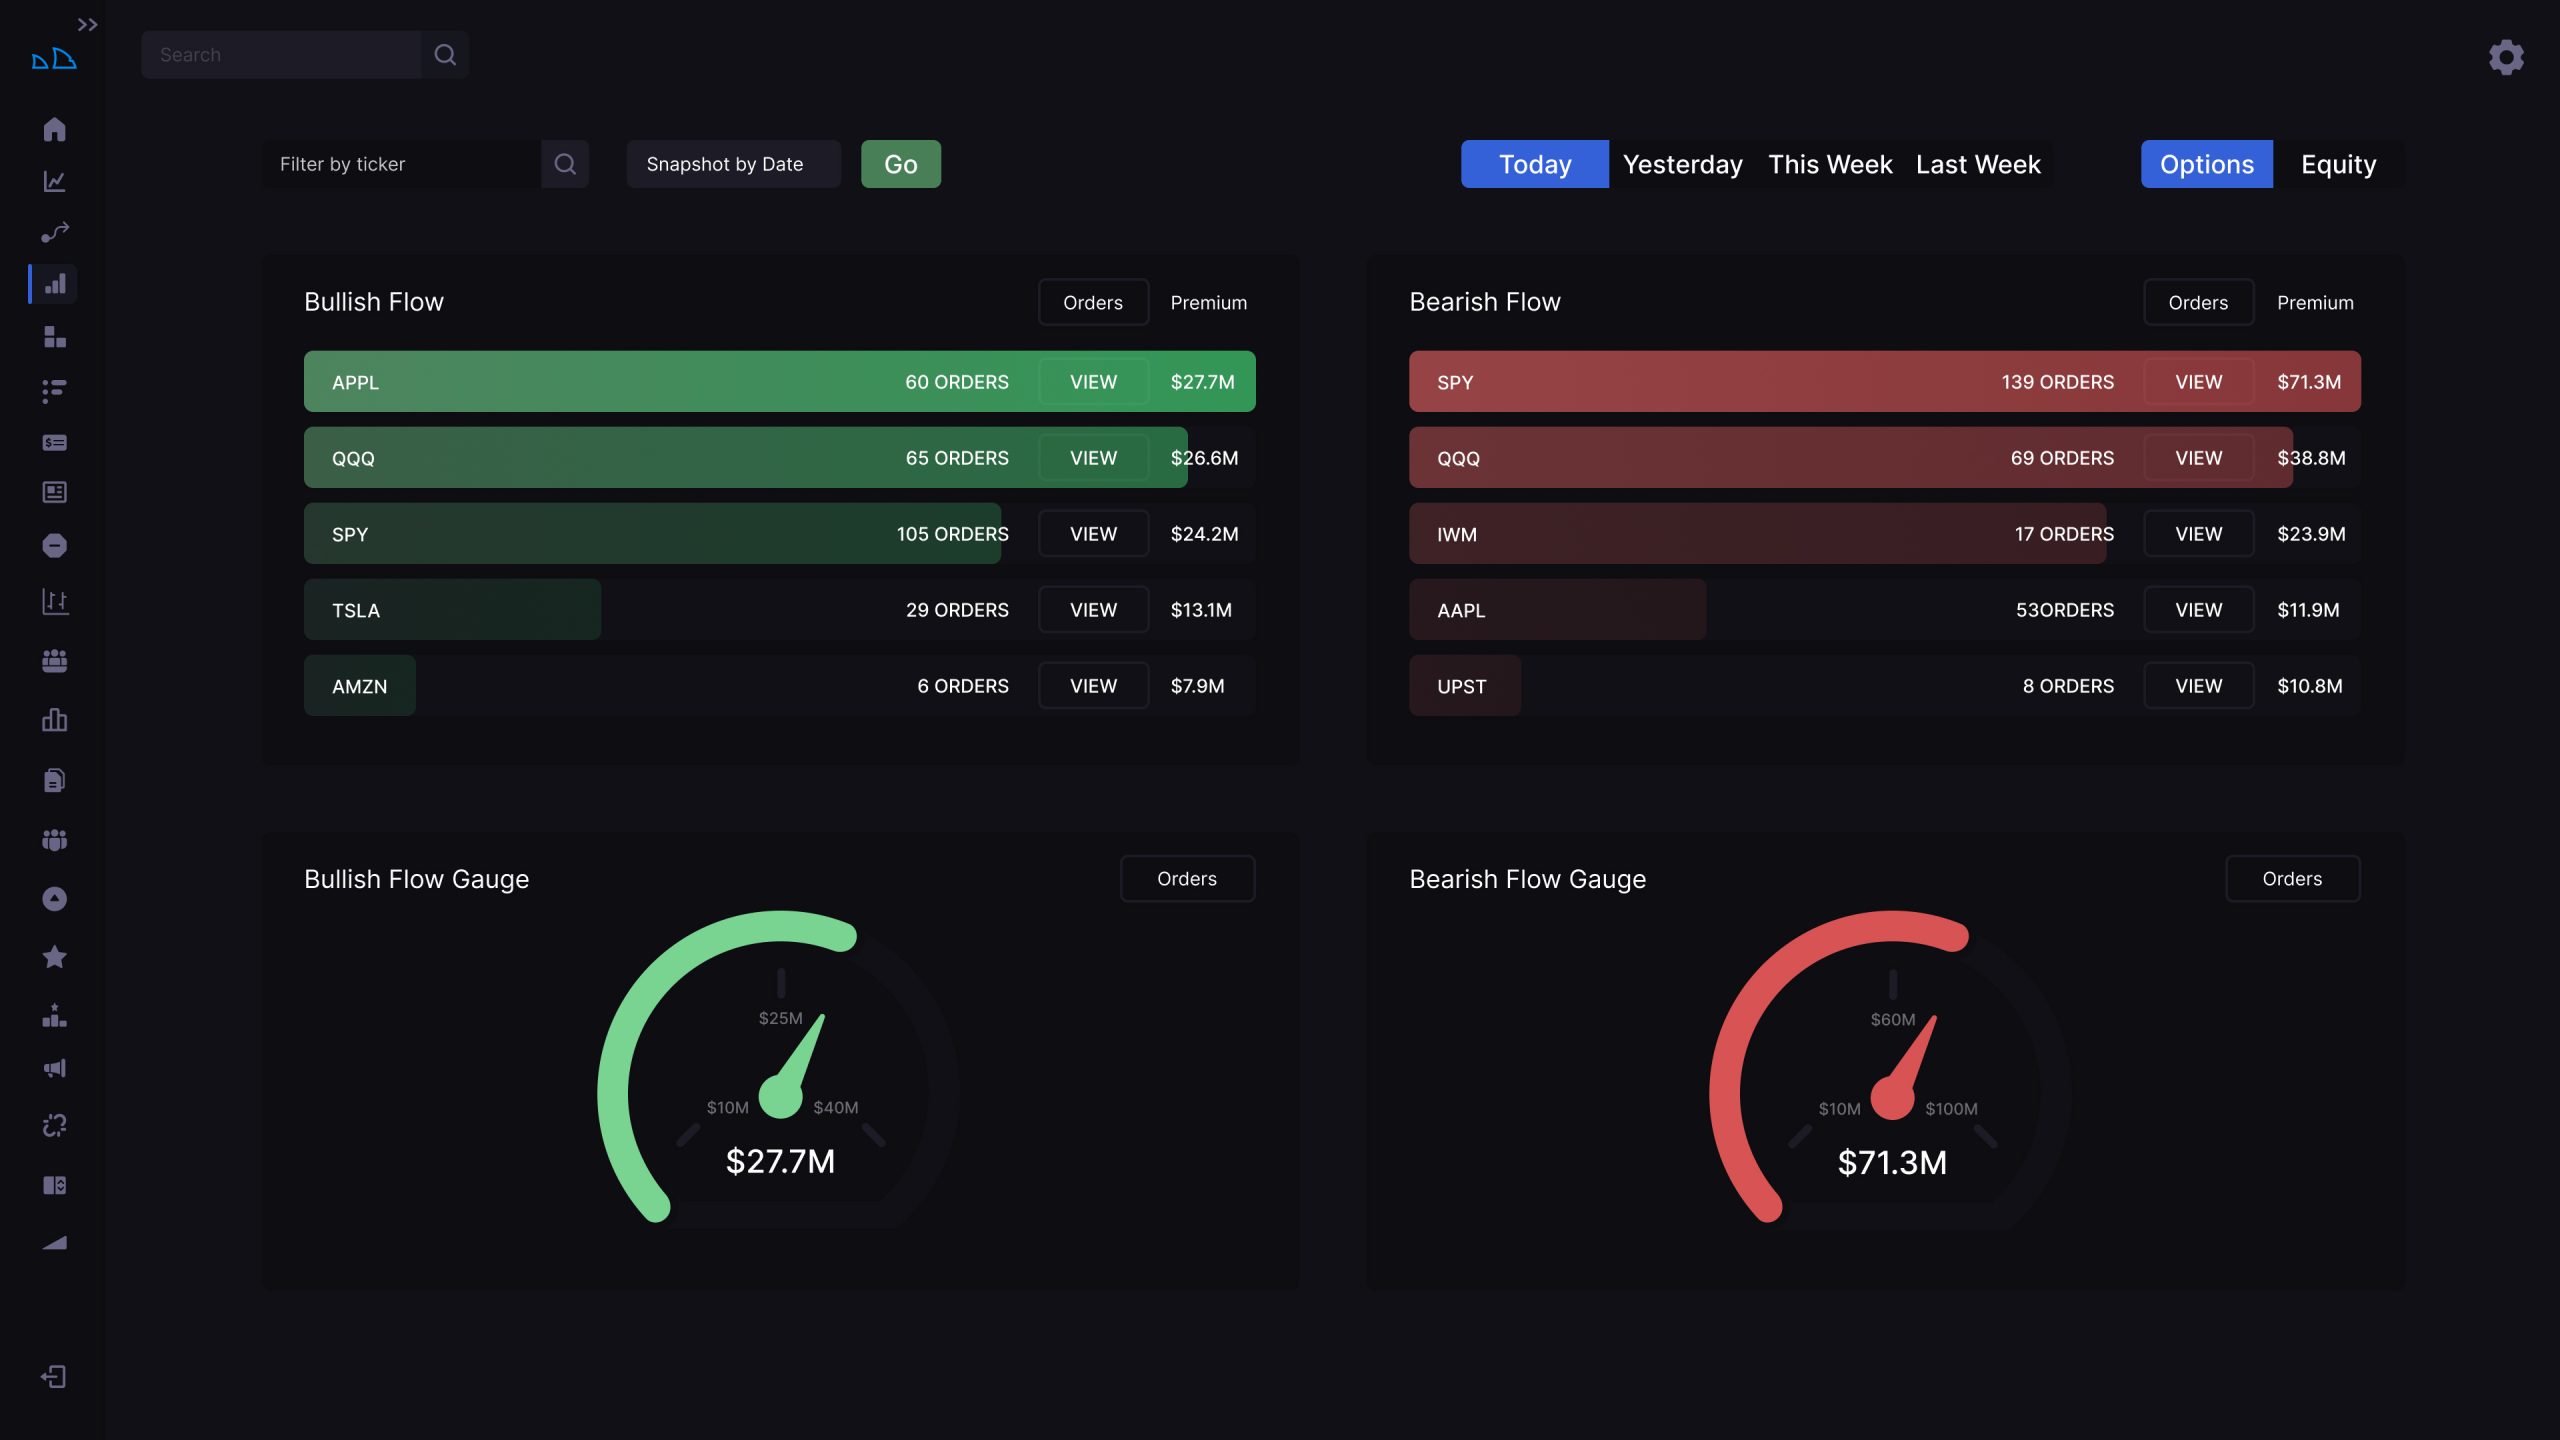
Task: Open the newspaper news sidebar icon
Action: [x=54, y=492]
